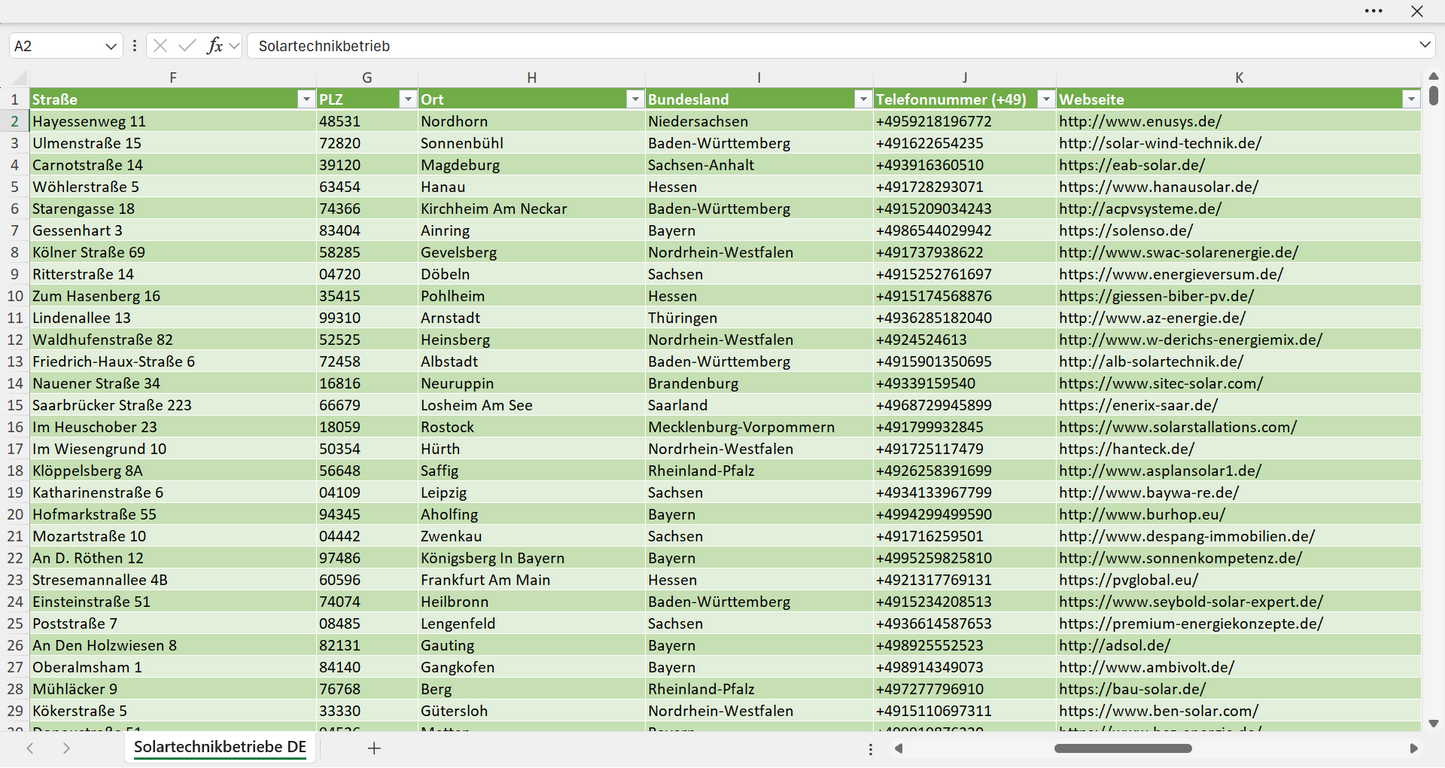Select the Bundesland cell Saarland
Screen dimensions: 1445x768
click(x=759, y=405)
